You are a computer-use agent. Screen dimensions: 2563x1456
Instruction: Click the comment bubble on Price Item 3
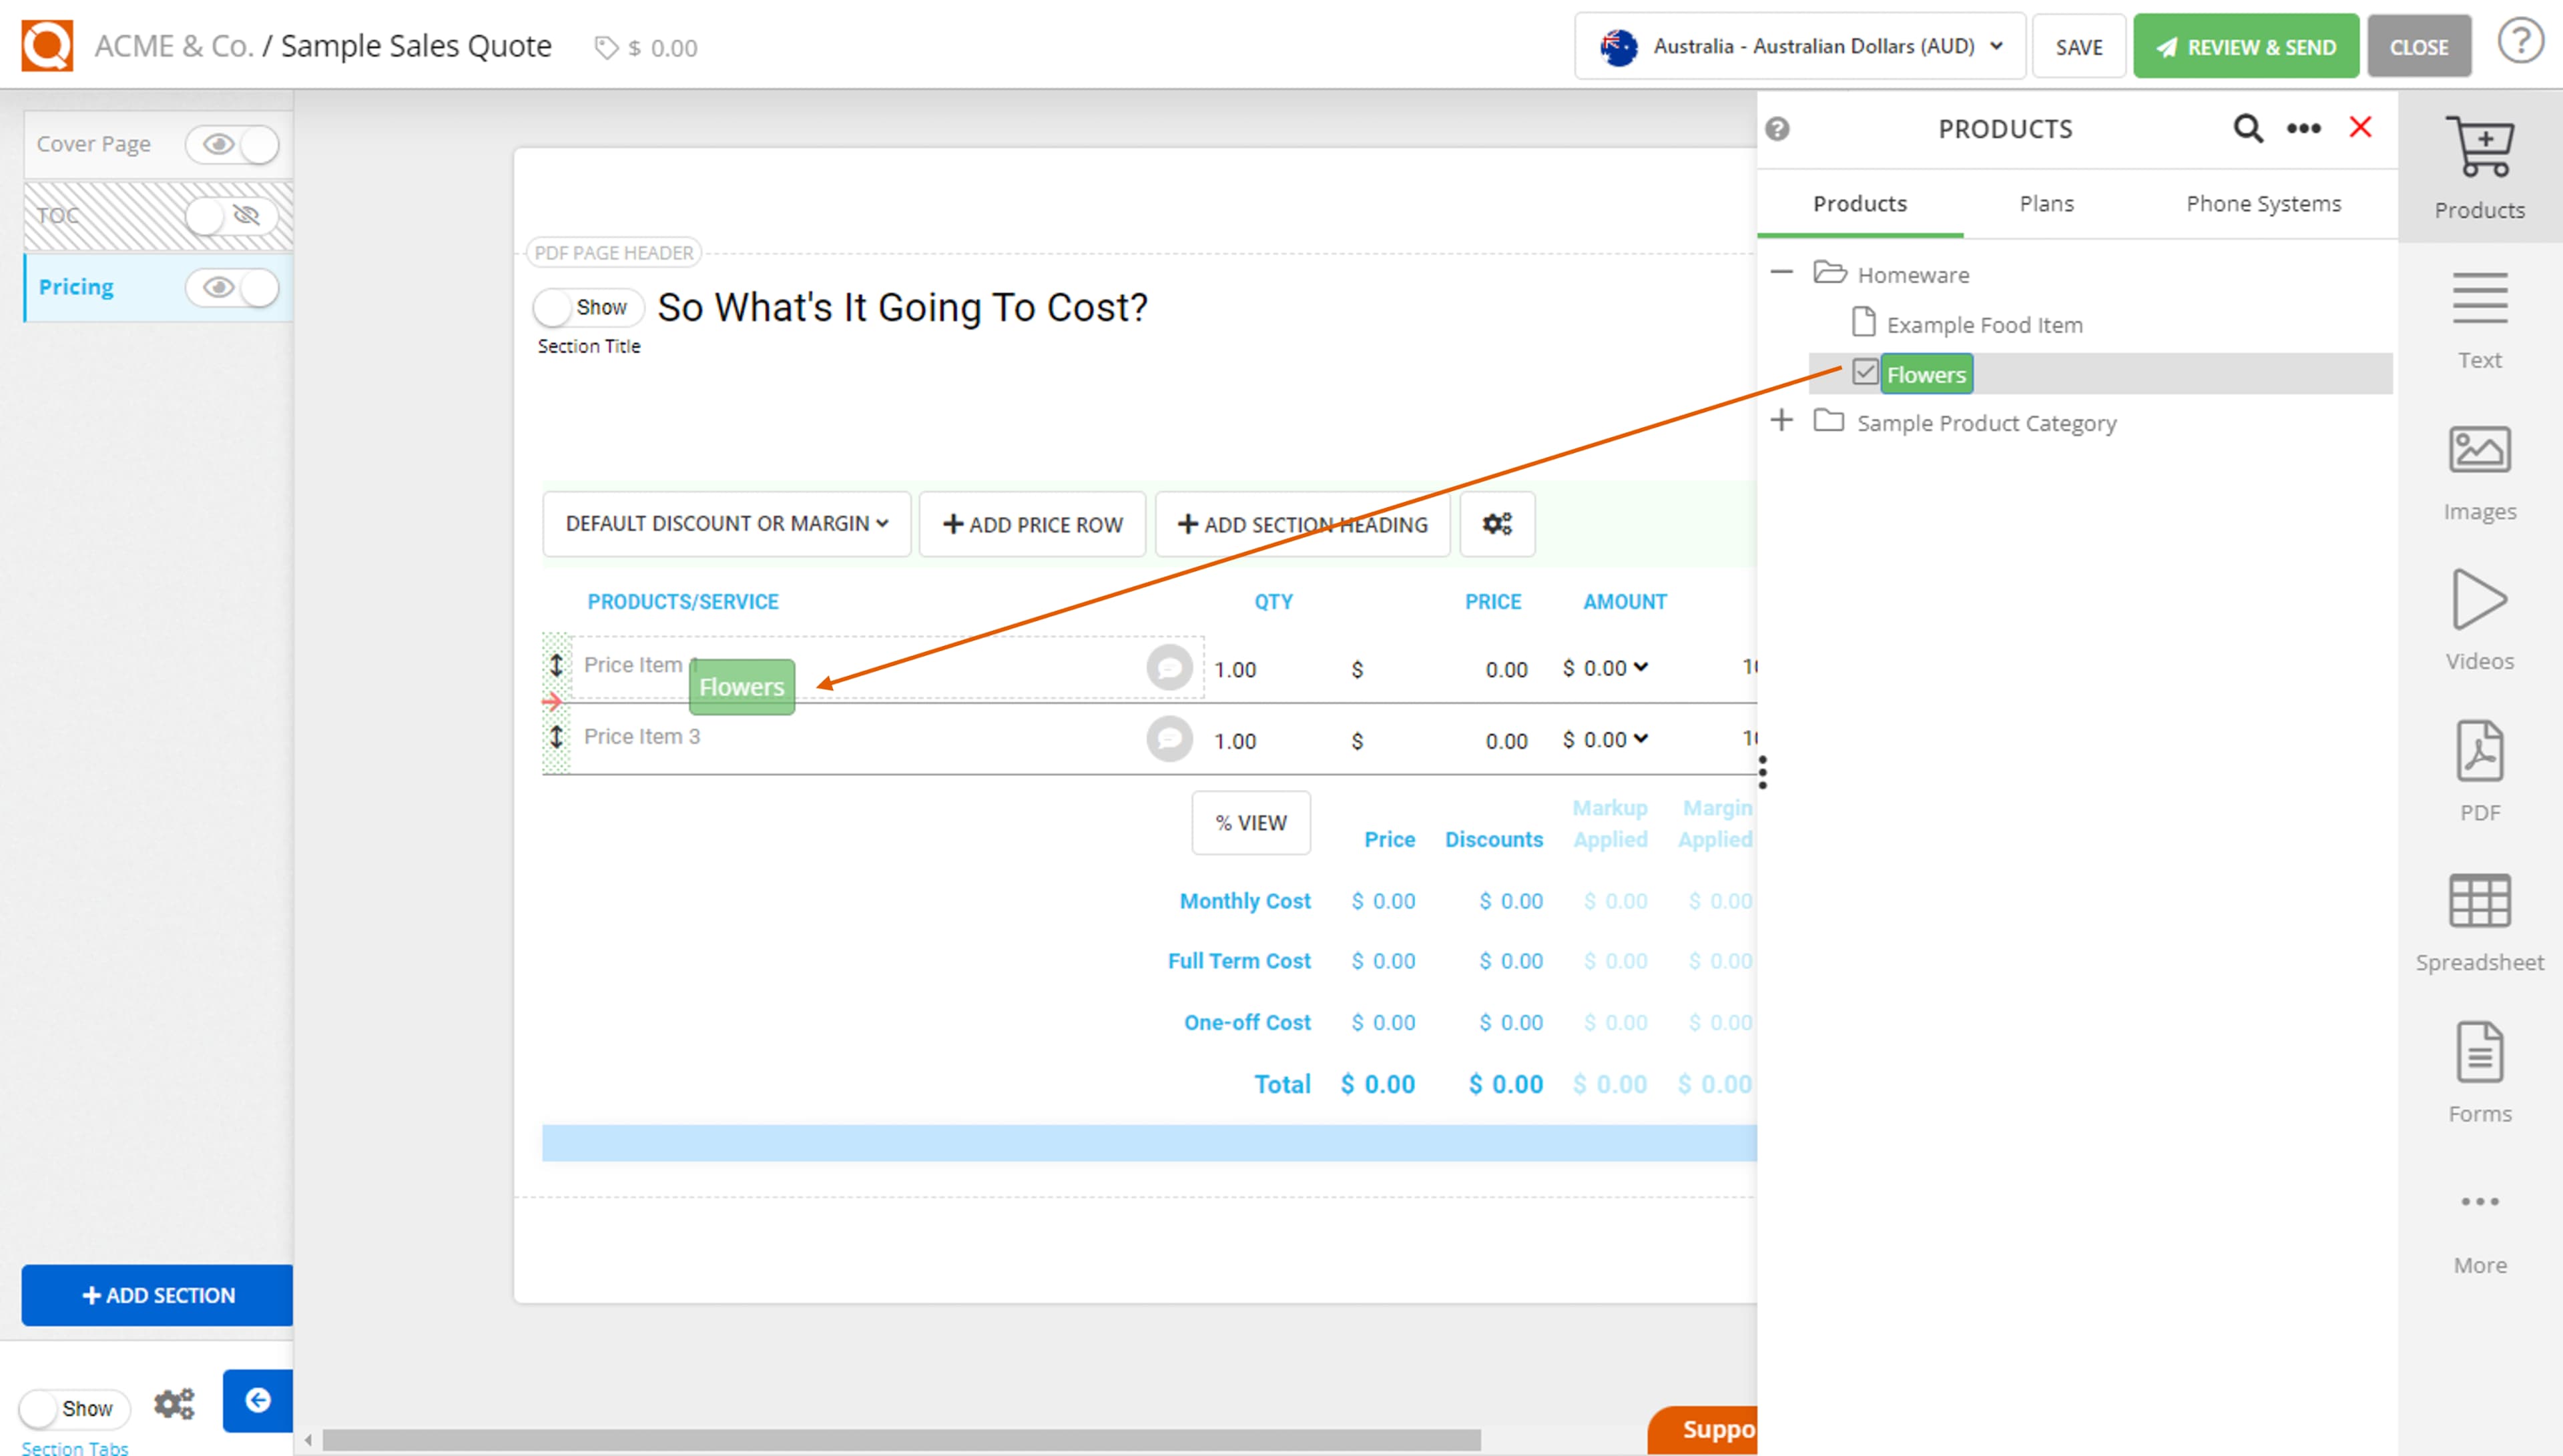1167,739
